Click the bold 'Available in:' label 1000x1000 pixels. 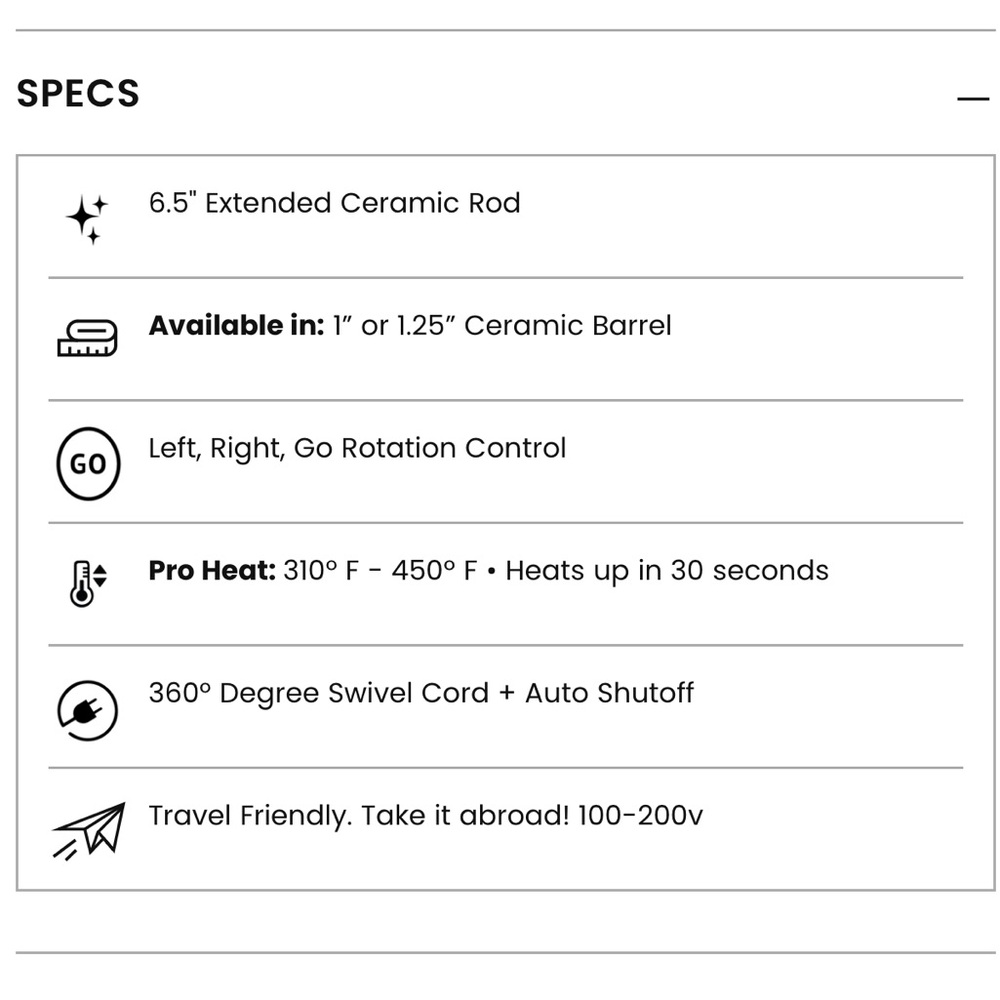point(237,325)
